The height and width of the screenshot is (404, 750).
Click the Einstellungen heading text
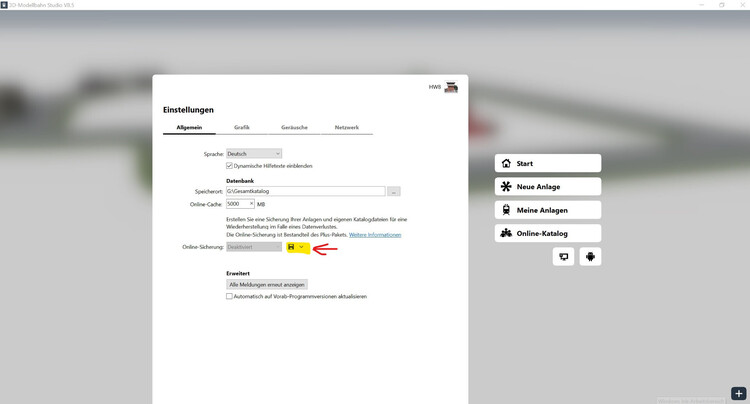(188, 110)
